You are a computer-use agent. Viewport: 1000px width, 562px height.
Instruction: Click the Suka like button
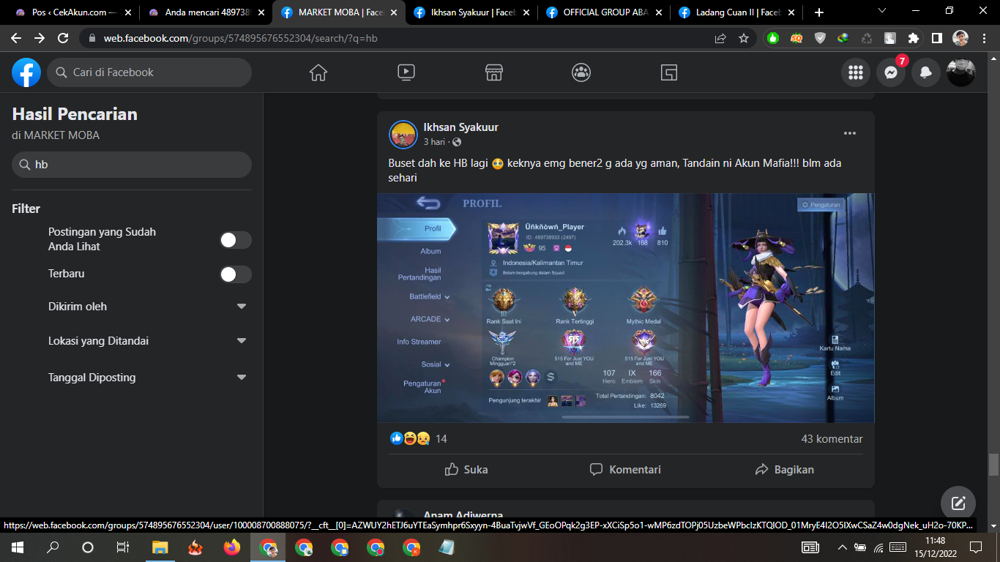coord(466,470)
